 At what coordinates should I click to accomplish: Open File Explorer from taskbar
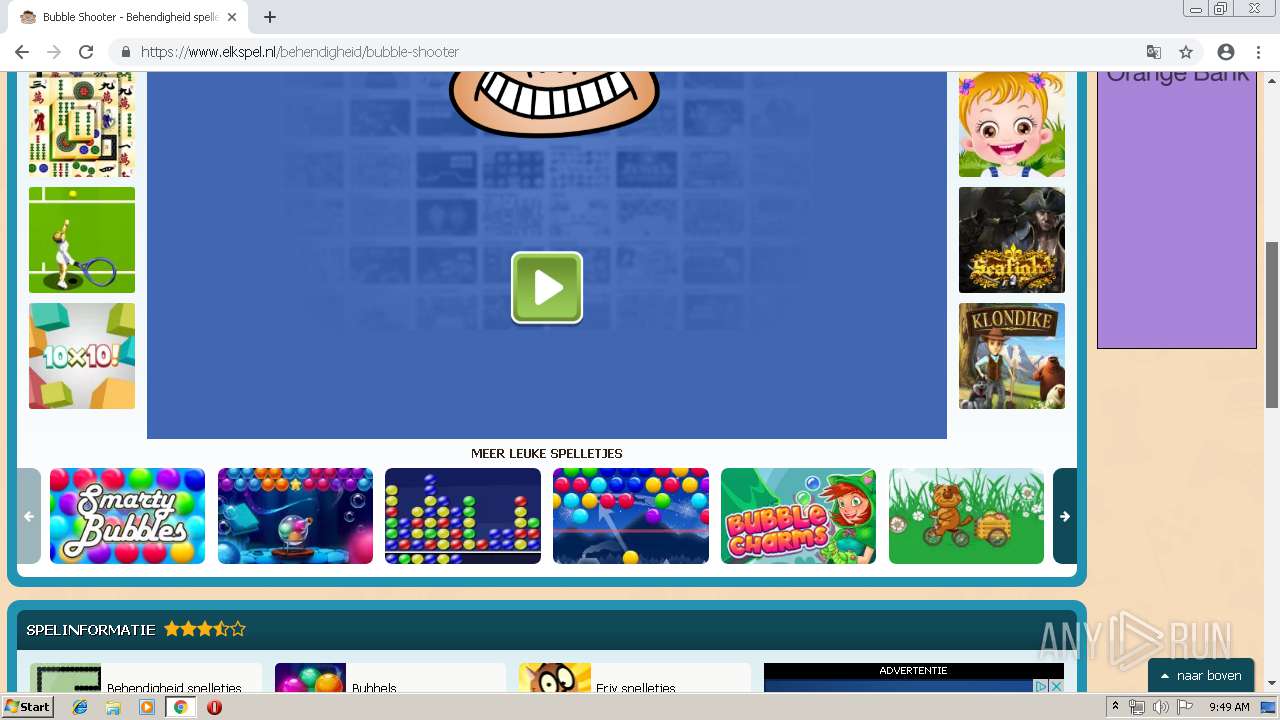click(x=113, y=707)
